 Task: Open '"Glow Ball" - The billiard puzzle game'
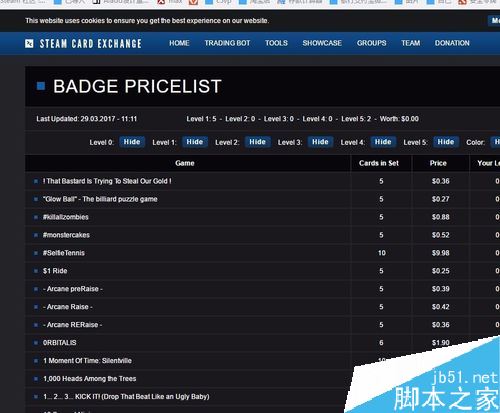100,199
